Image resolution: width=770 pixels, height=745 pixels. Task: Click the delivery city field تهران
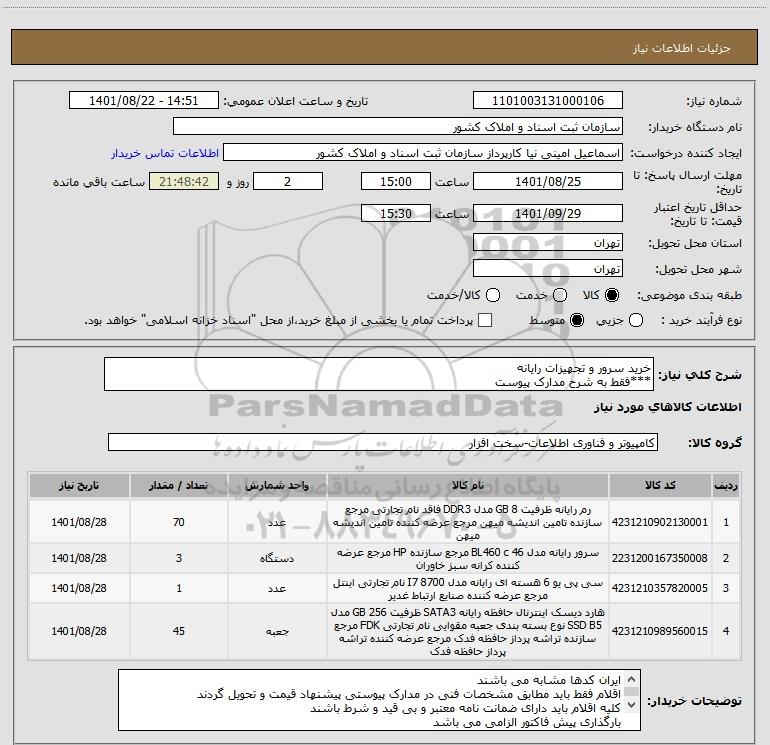pos(548,269)
